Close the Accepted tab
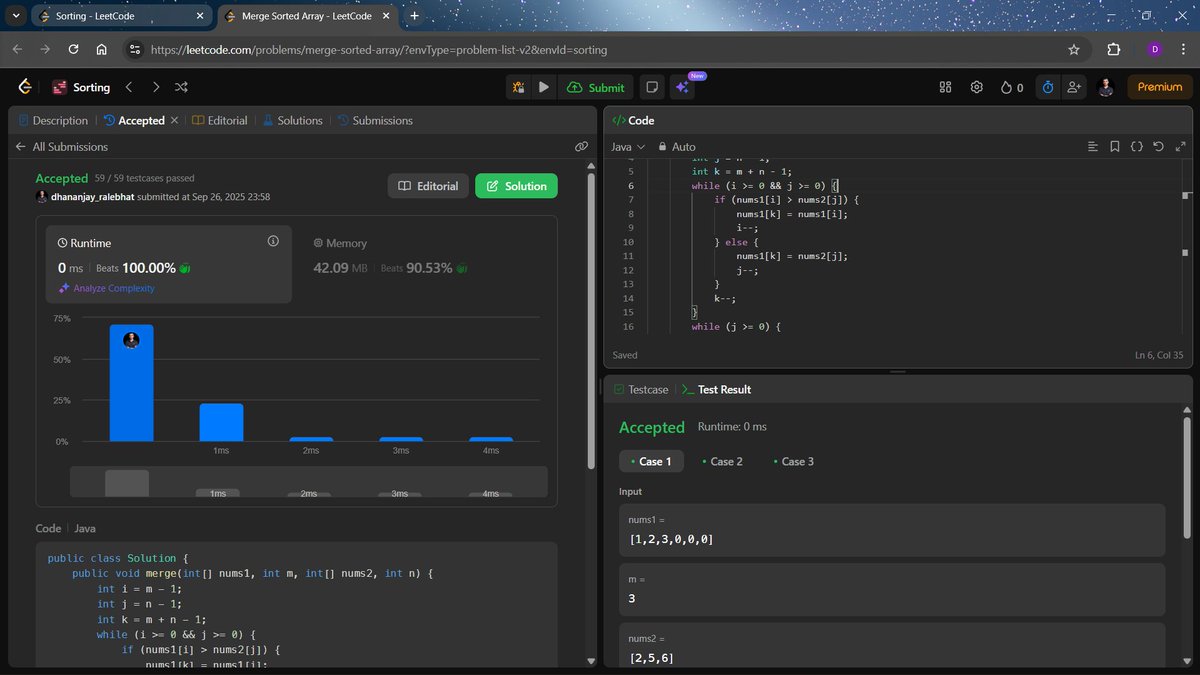This screenshot has width=1200, height=675. tap(174, 120)
